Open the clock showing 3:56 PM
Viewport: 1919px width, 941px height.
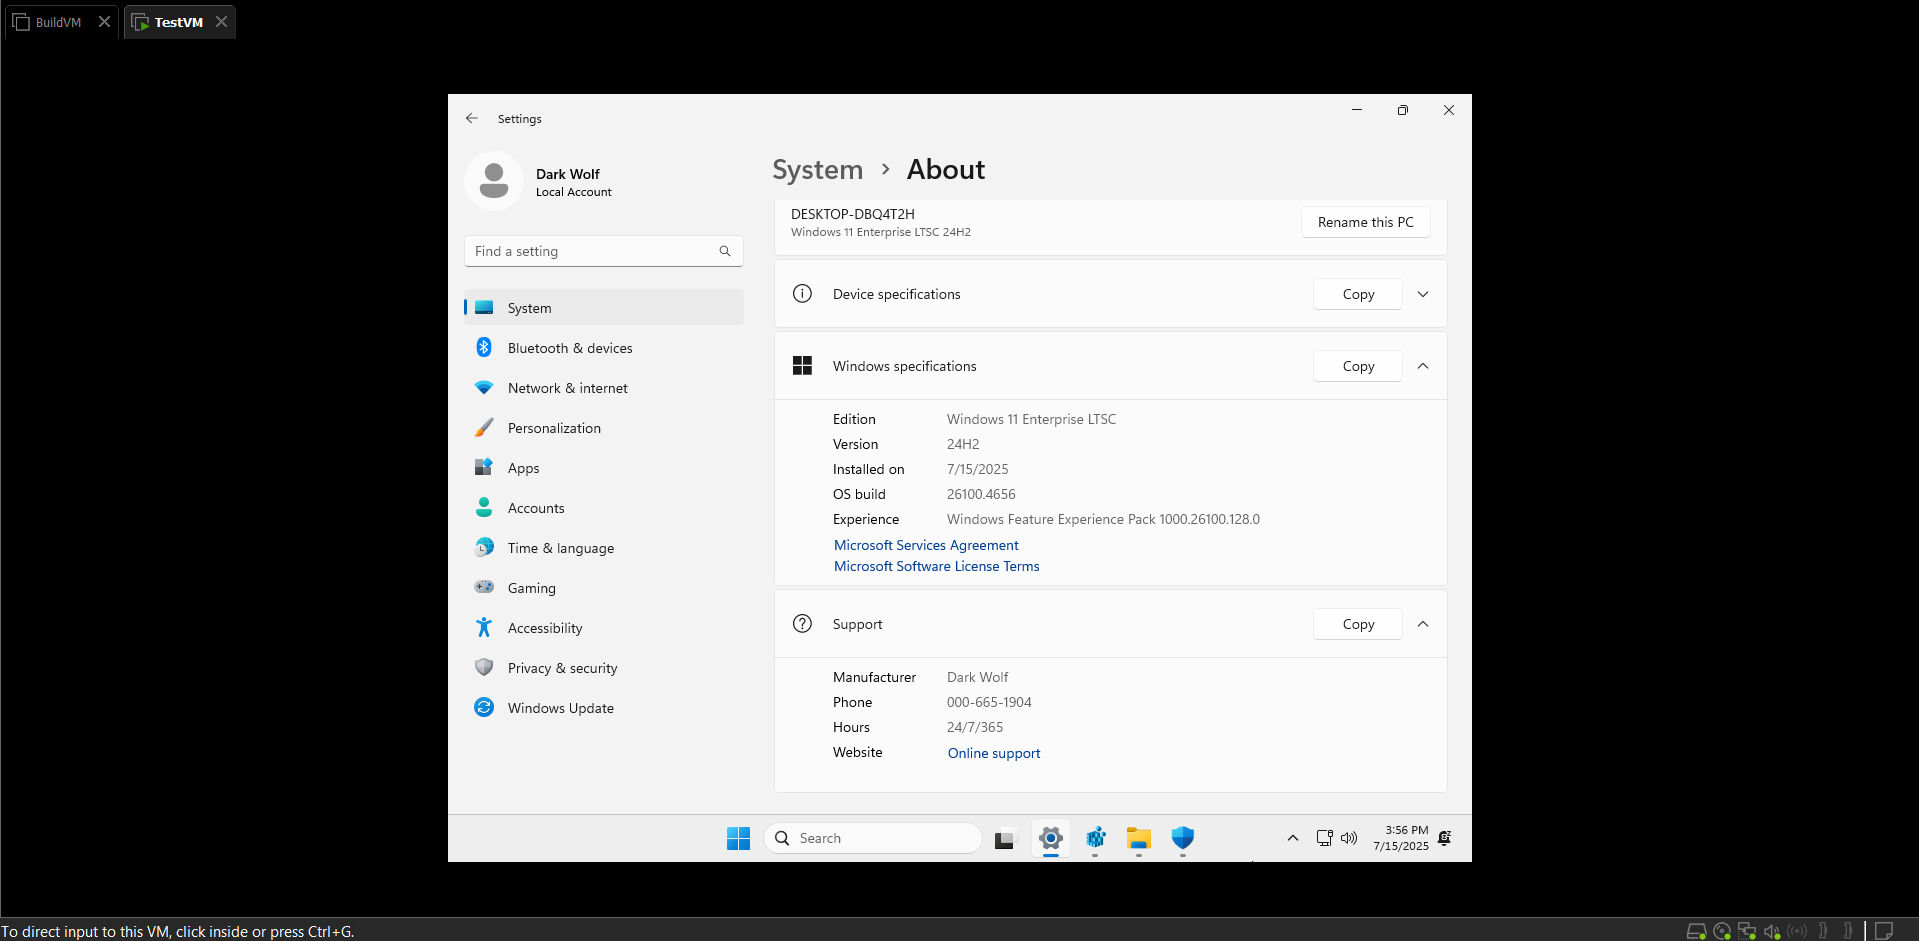(x=1401, y=838)
